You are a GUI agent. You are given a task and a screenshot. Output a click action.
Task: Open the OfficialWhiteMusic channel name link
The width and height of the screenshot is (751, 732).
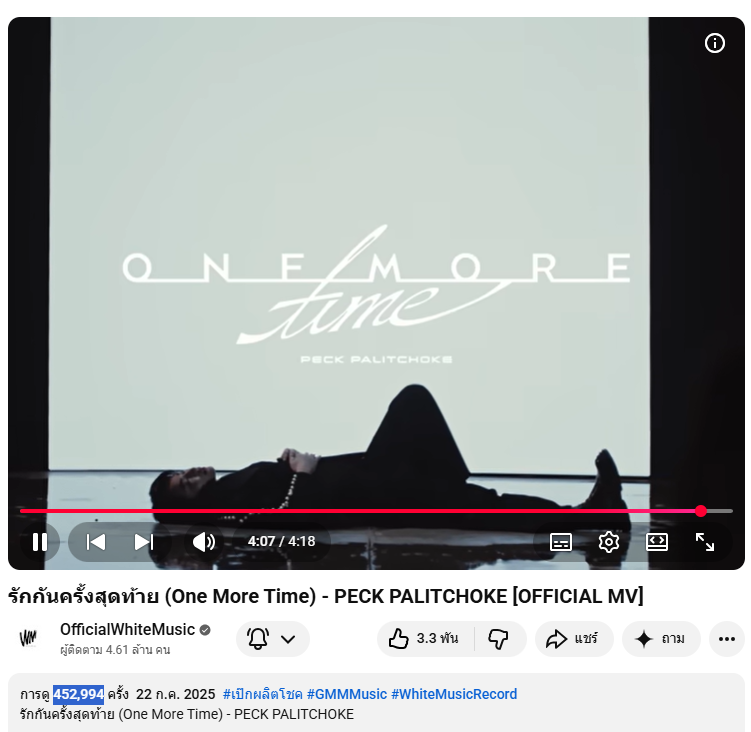[127, 629]
